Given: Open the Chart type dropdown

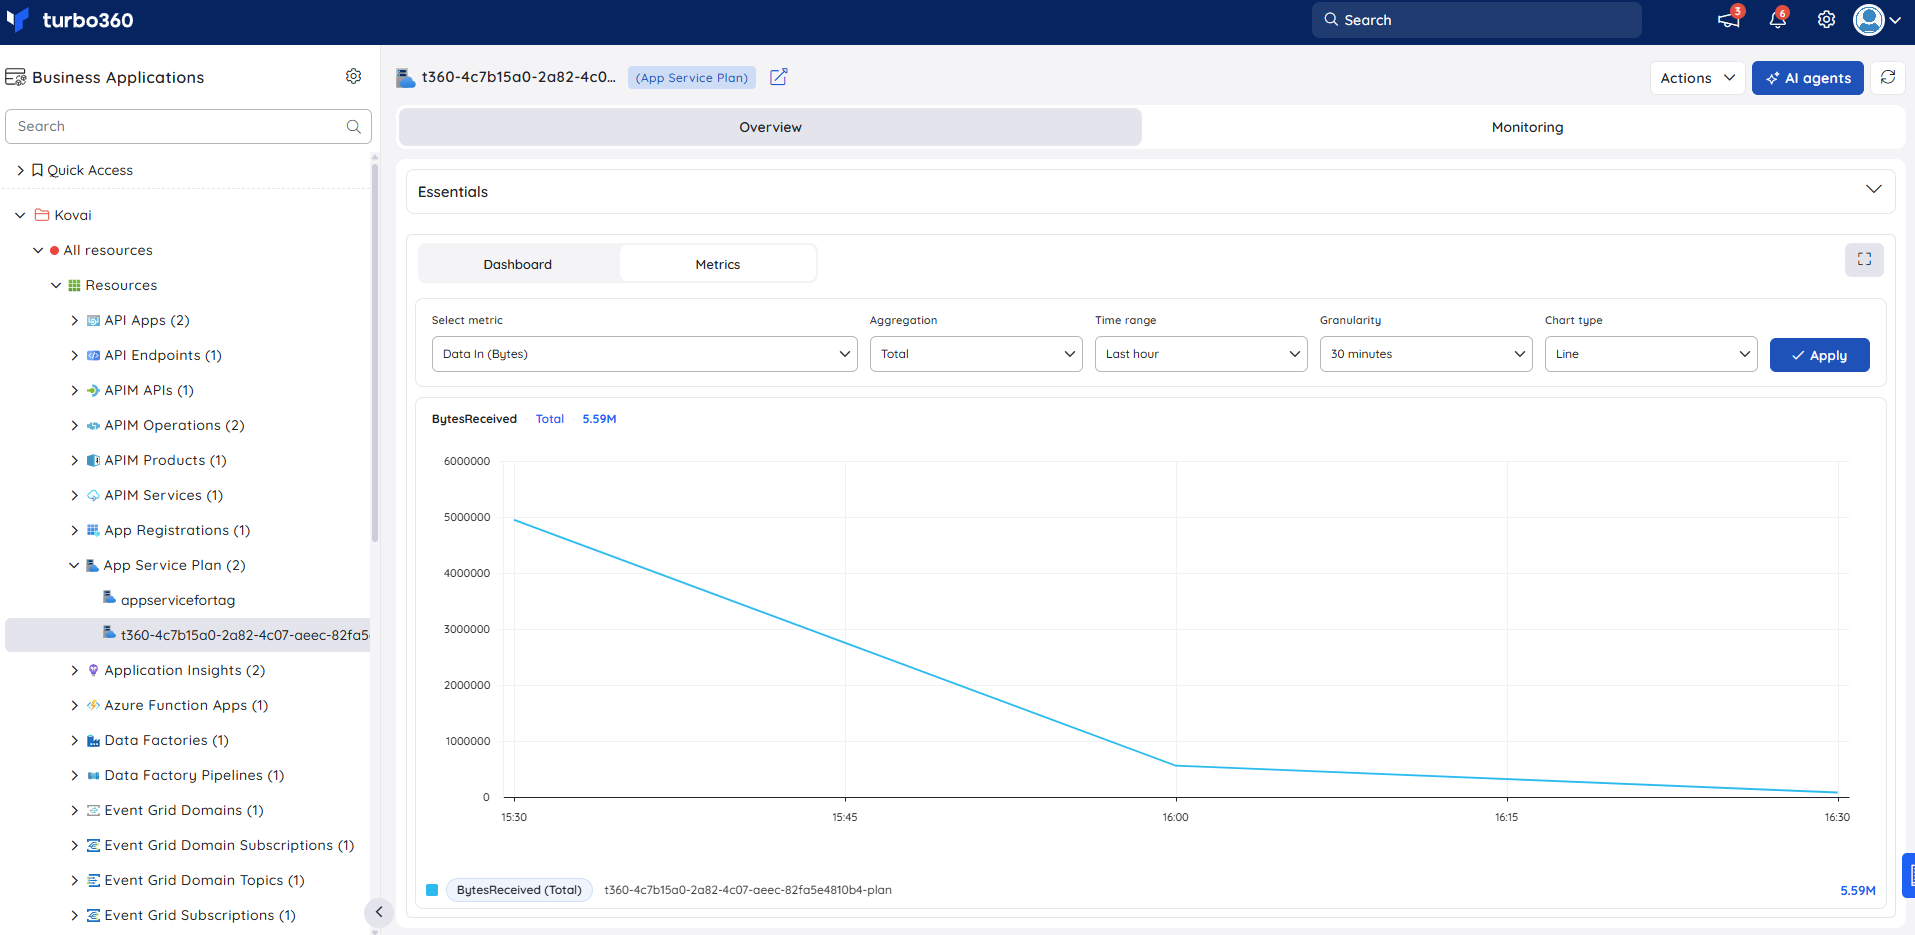Looking at the screenshot, I should point(1651,354).
